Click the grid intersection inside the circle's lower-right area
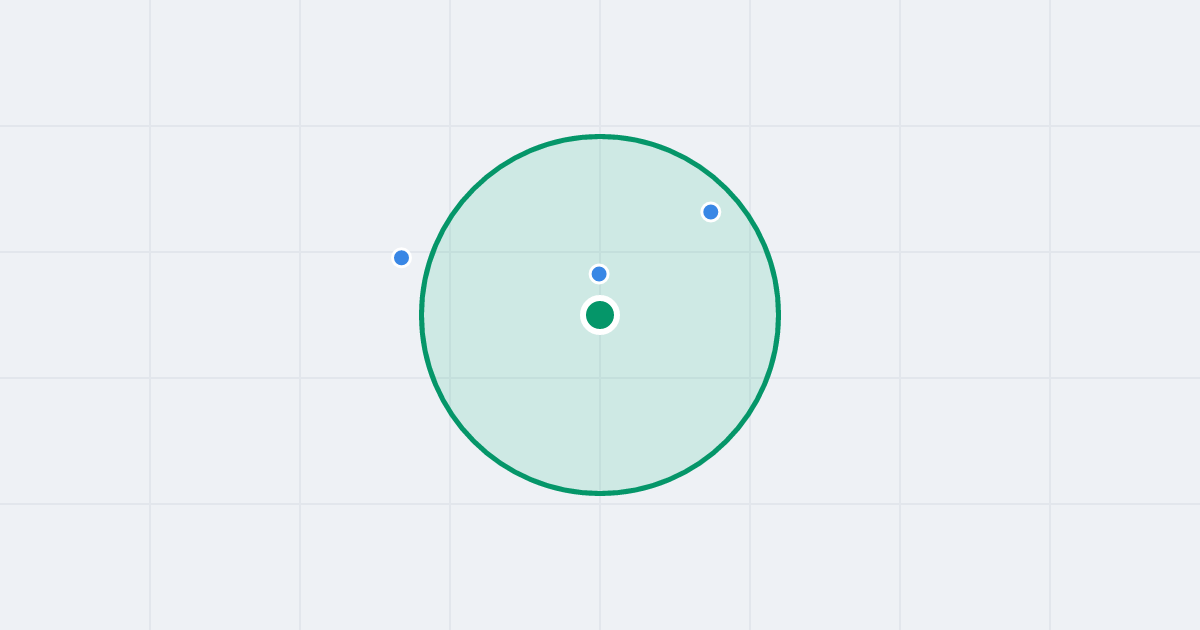The width and height of the screenshot is (1200, 630). coord(750,378)
